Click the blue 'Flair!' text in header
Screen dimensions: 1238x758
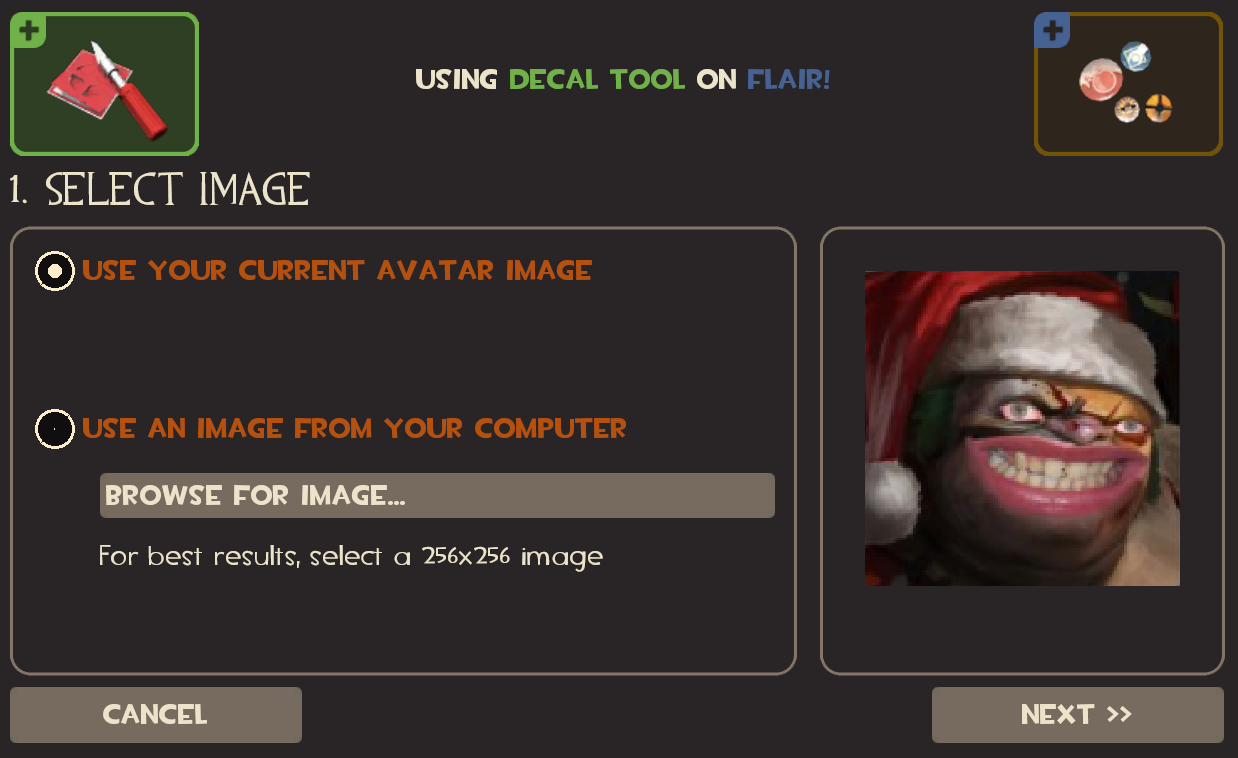click(789, 79)
